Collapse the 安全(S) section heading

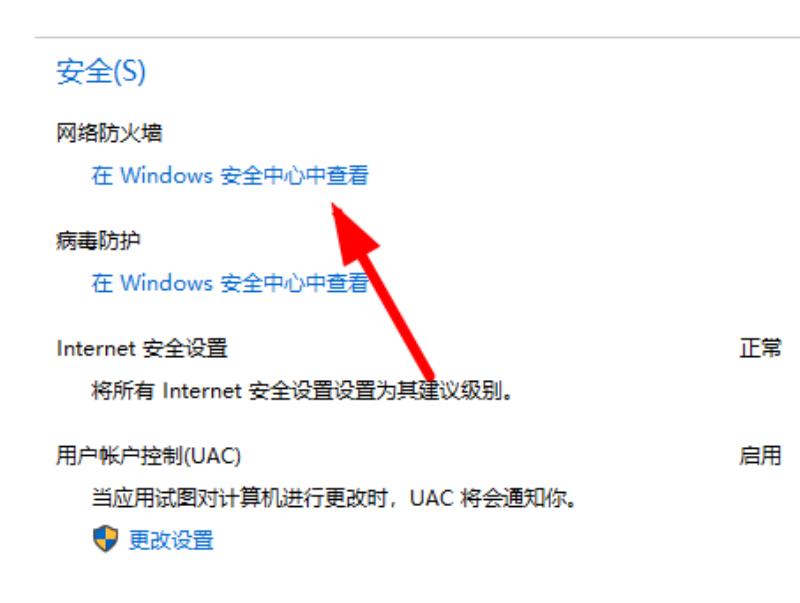[x=101, y=71]
